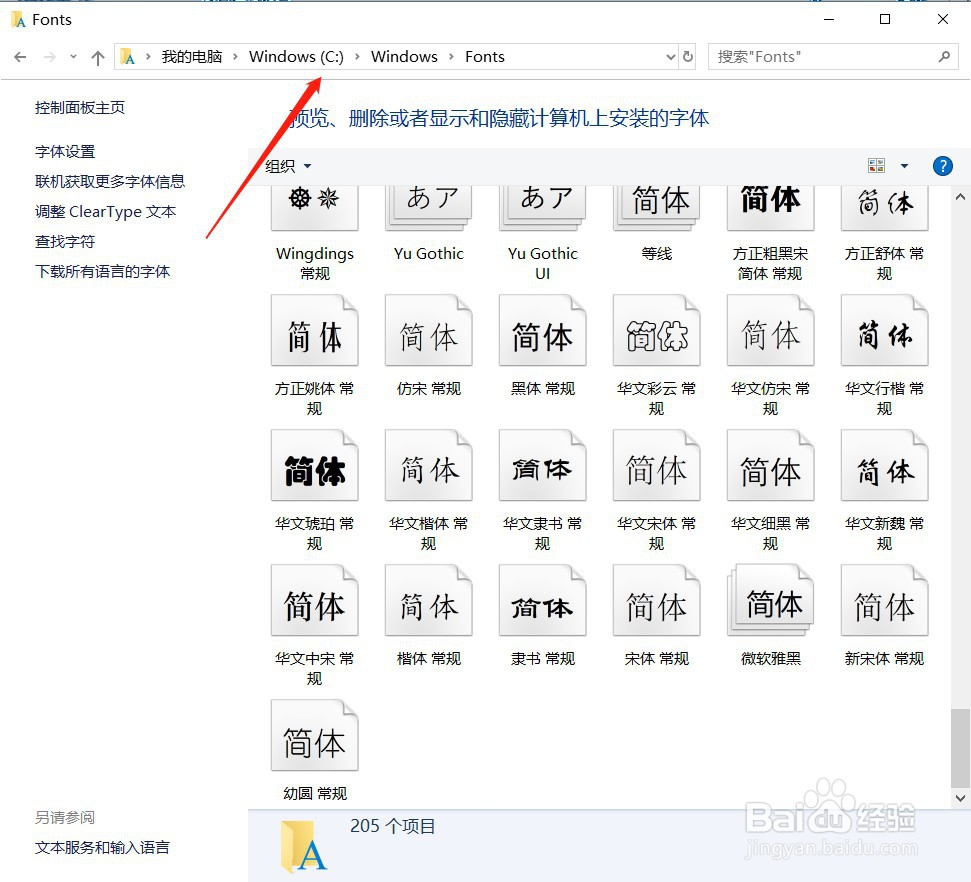This screenshot has height=882, width=971.
Task: Click the Fonts folder icon in the address bar
Action: pos(130,57)
